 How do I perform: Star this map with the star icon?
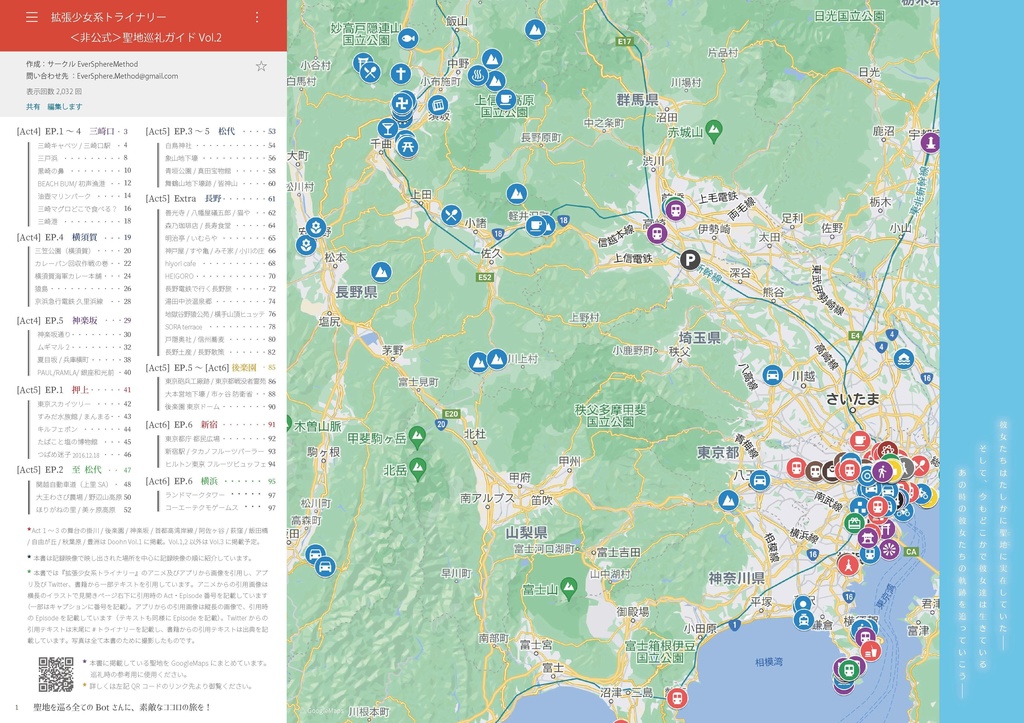tap(261, 66)
